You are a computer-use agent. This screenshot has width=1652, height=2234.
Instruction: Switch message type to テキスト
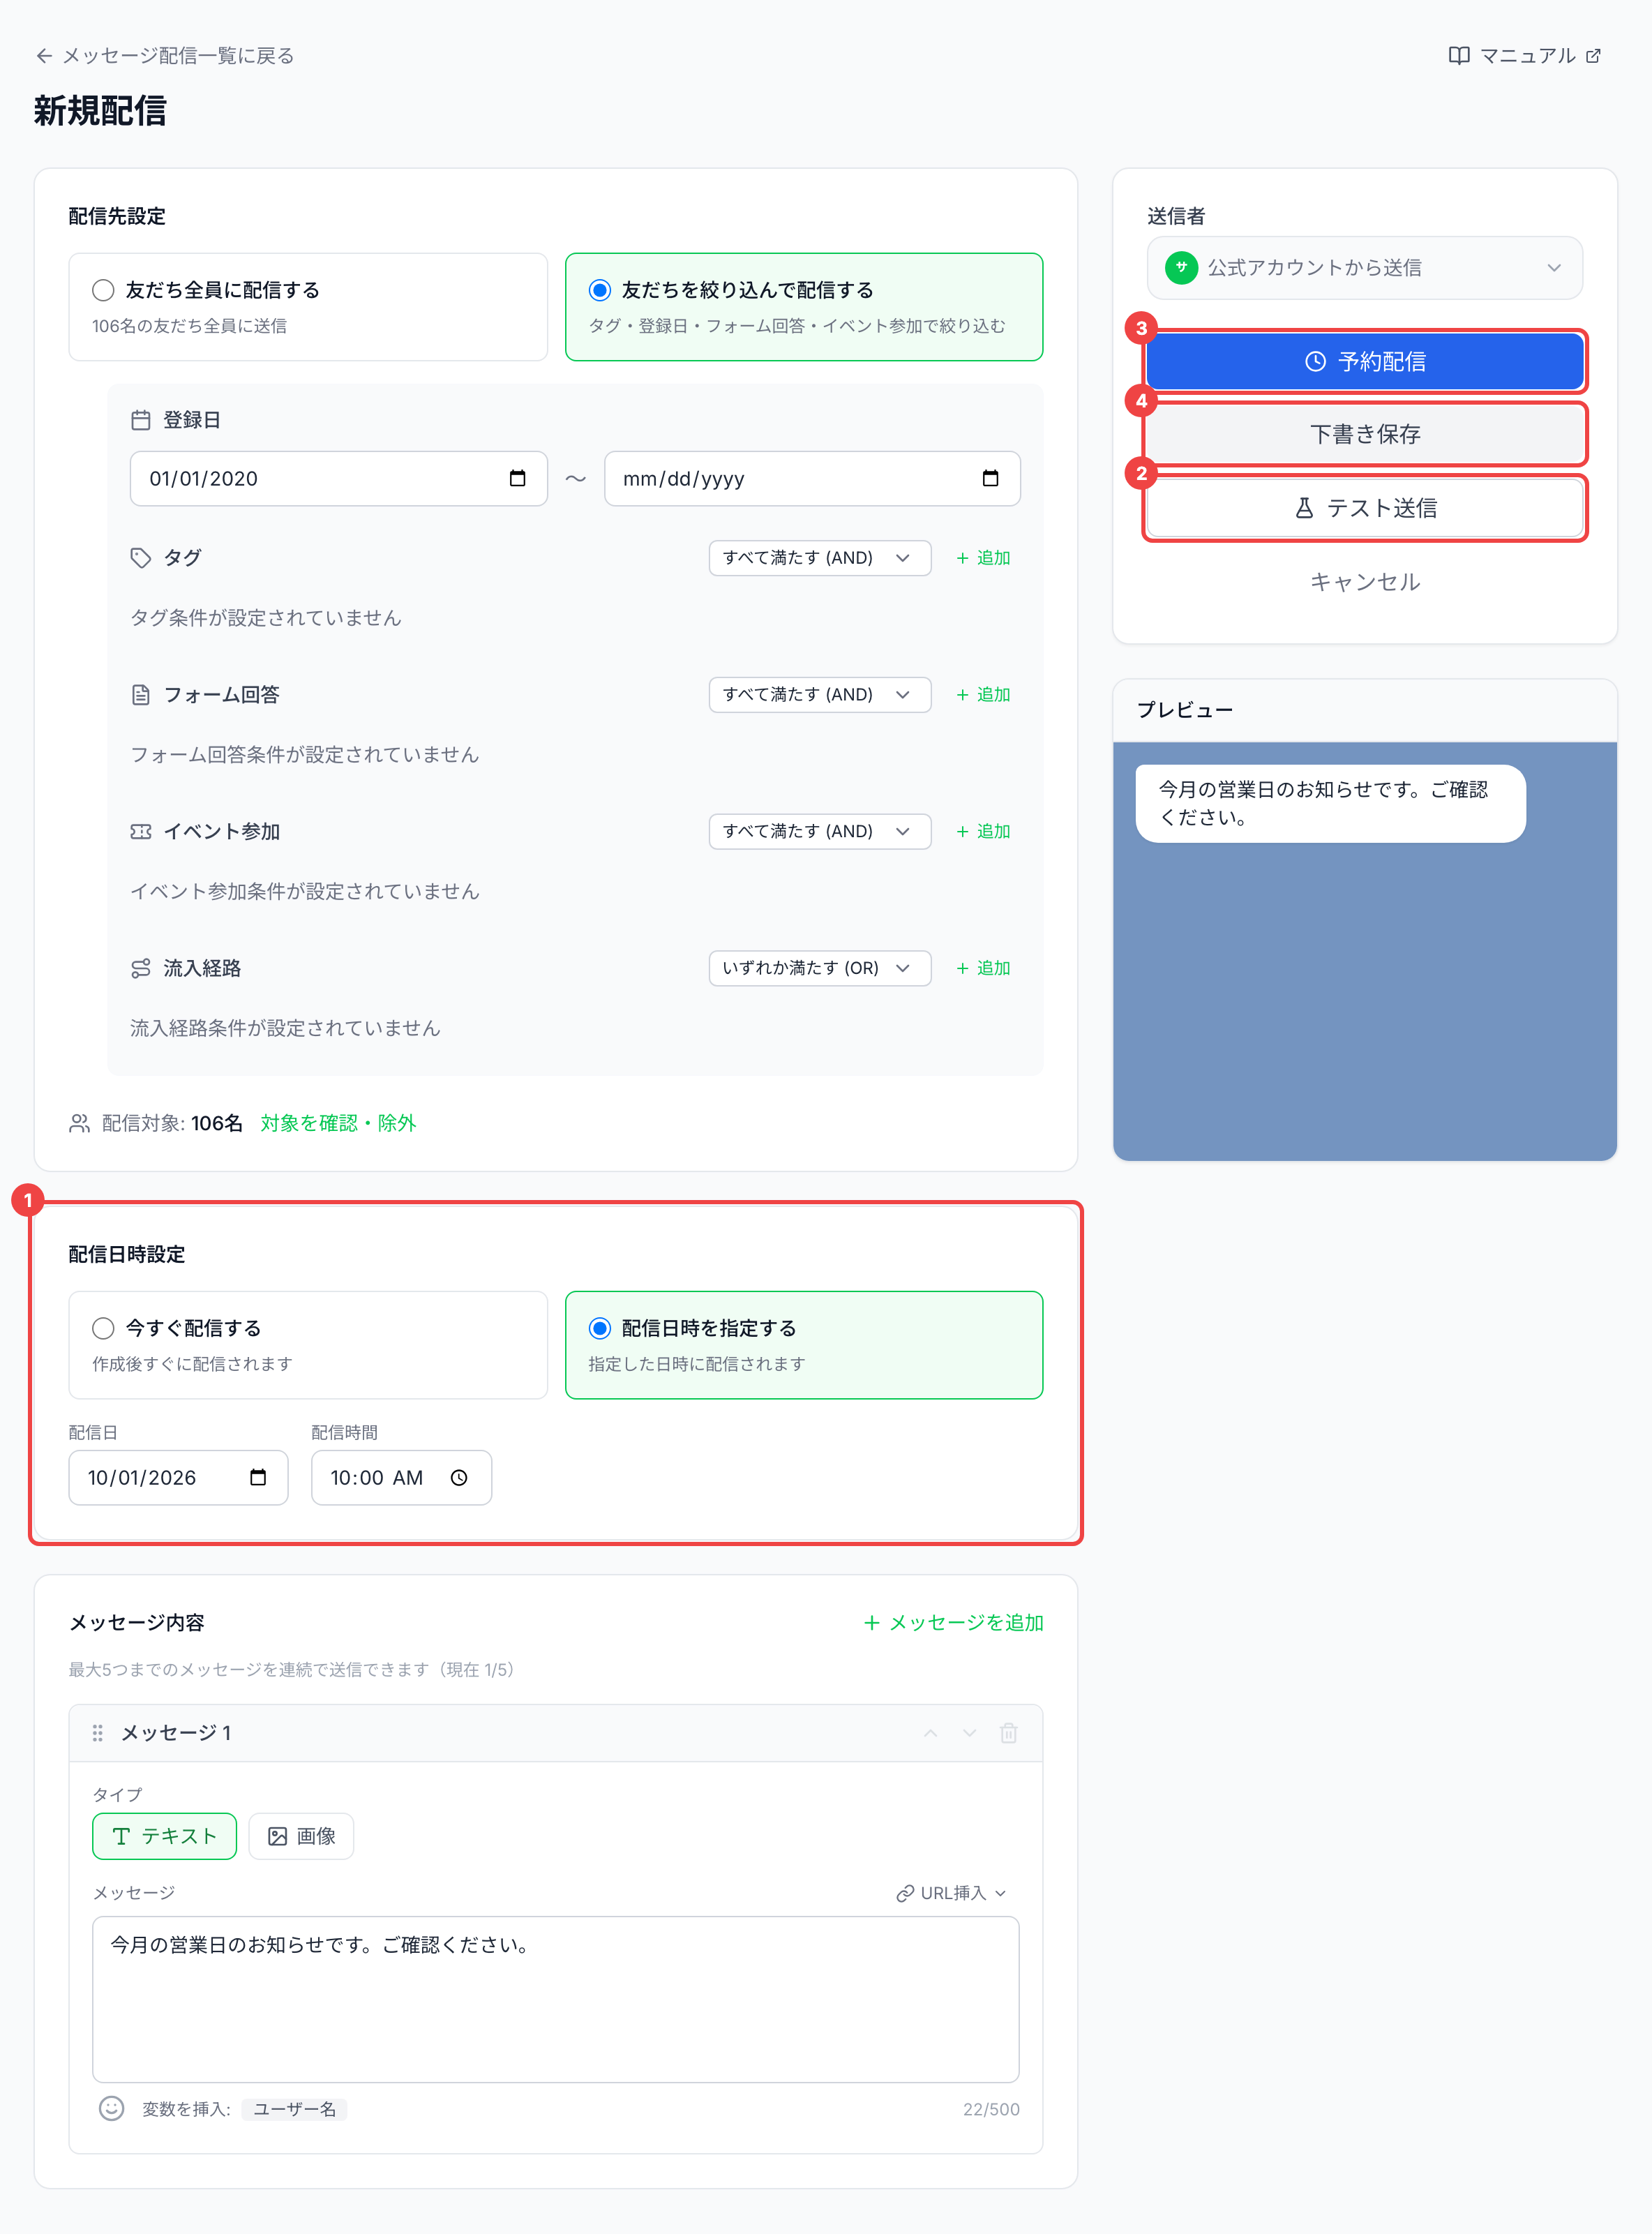165,1836
